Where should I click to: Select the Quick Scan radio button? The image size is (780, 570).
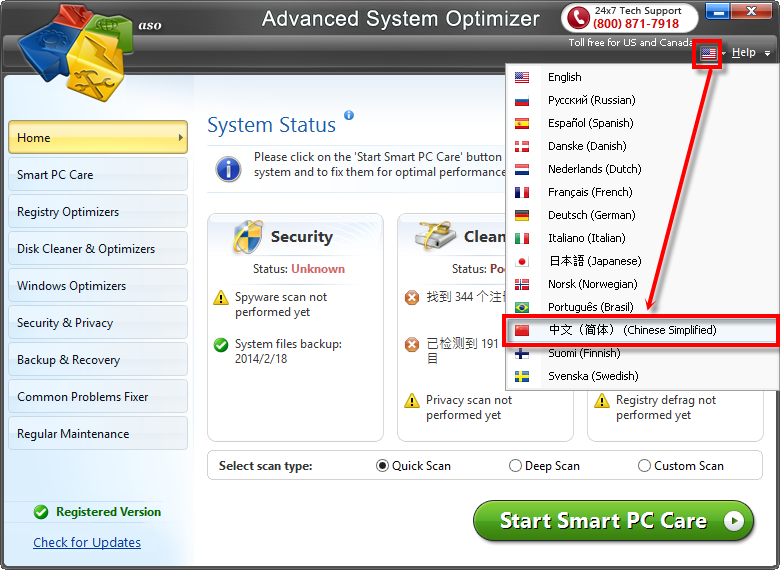pyautogui.click(x=382, y=466)
